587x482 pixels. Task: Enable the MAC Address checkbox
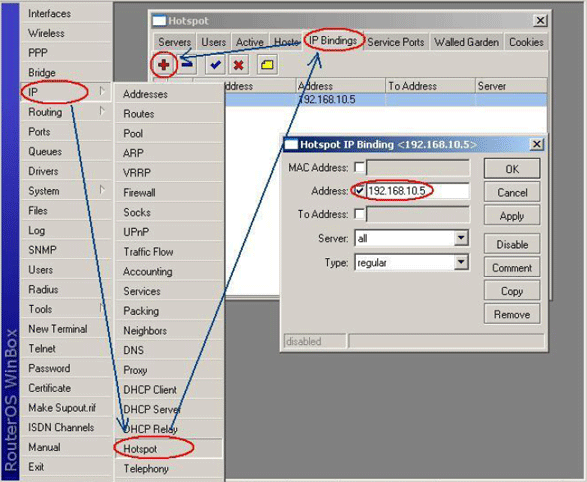[359, 167]
